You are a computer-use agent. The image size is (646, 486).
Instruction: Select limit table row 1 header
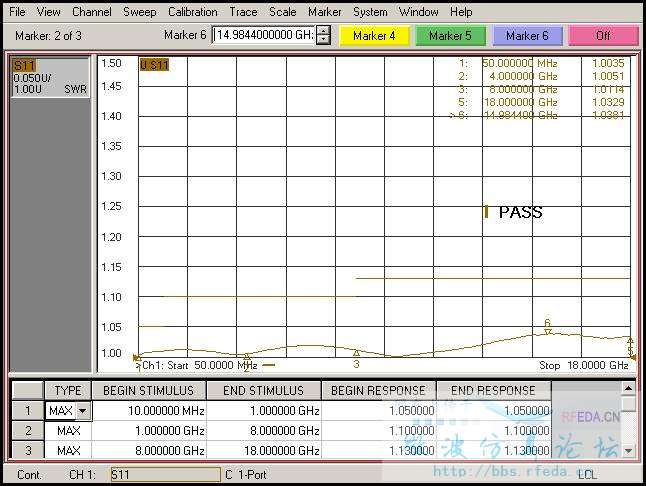point(28,411)
